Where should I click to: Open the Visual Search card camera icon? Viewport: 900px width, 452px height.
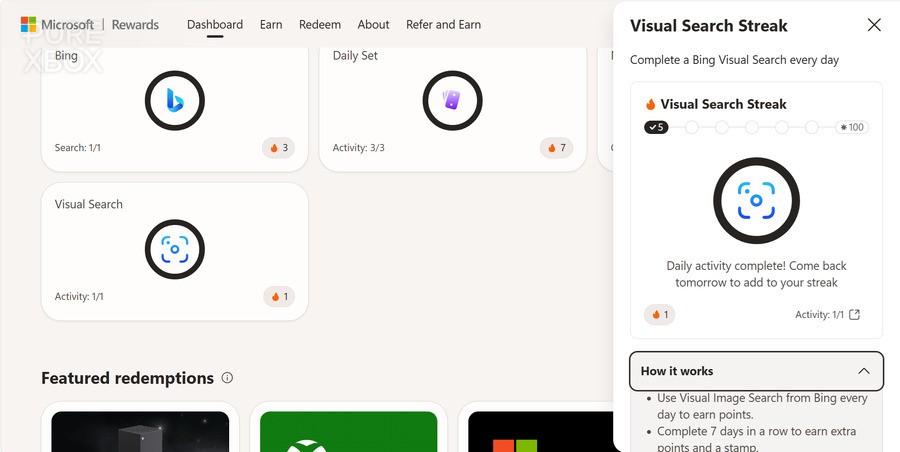pyautogui.click(x=174, y=249)
